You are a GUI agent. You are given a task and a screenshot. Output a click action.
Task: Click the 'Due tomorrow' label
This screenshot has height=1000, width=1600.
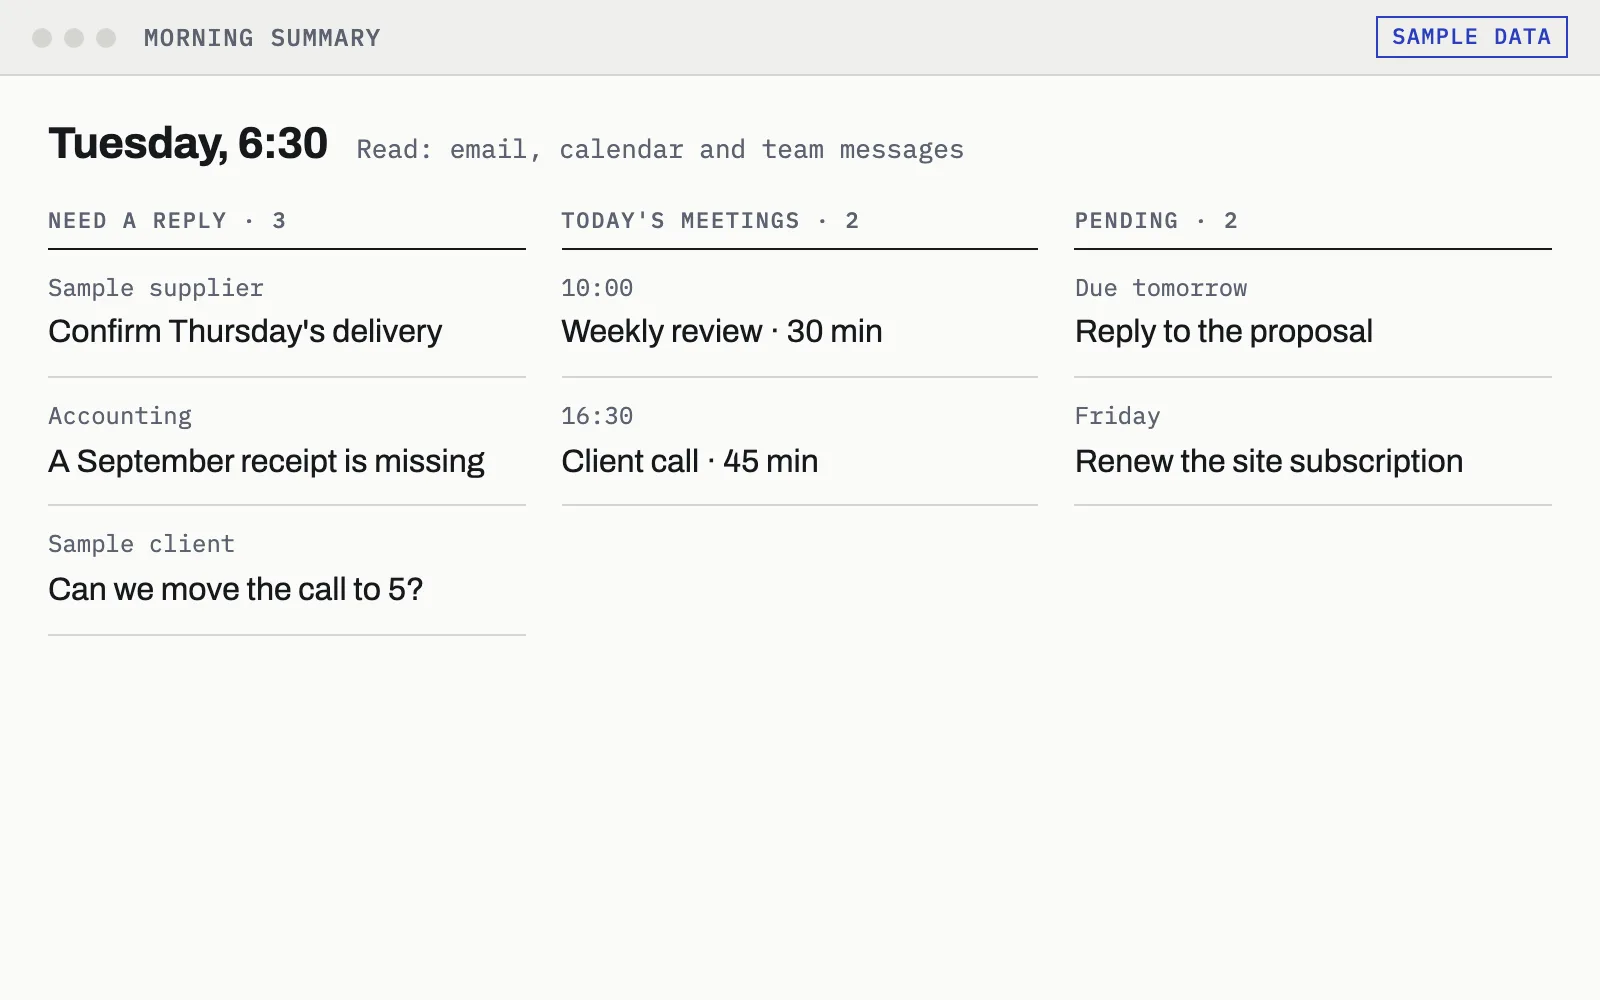click(x=1161, y=288)
